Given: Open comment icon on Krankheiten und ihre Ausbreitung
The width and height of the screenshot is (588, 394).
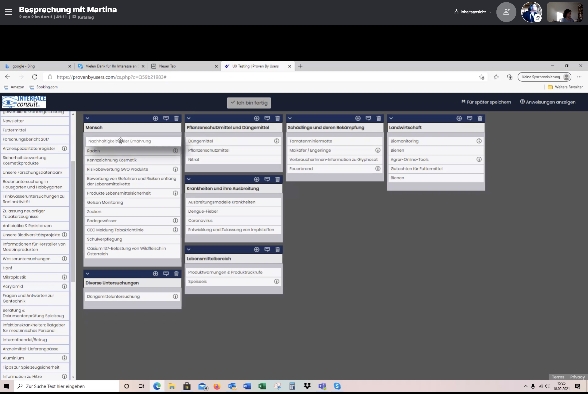Looking at the screenshot, I should click(x=267, y=179).
